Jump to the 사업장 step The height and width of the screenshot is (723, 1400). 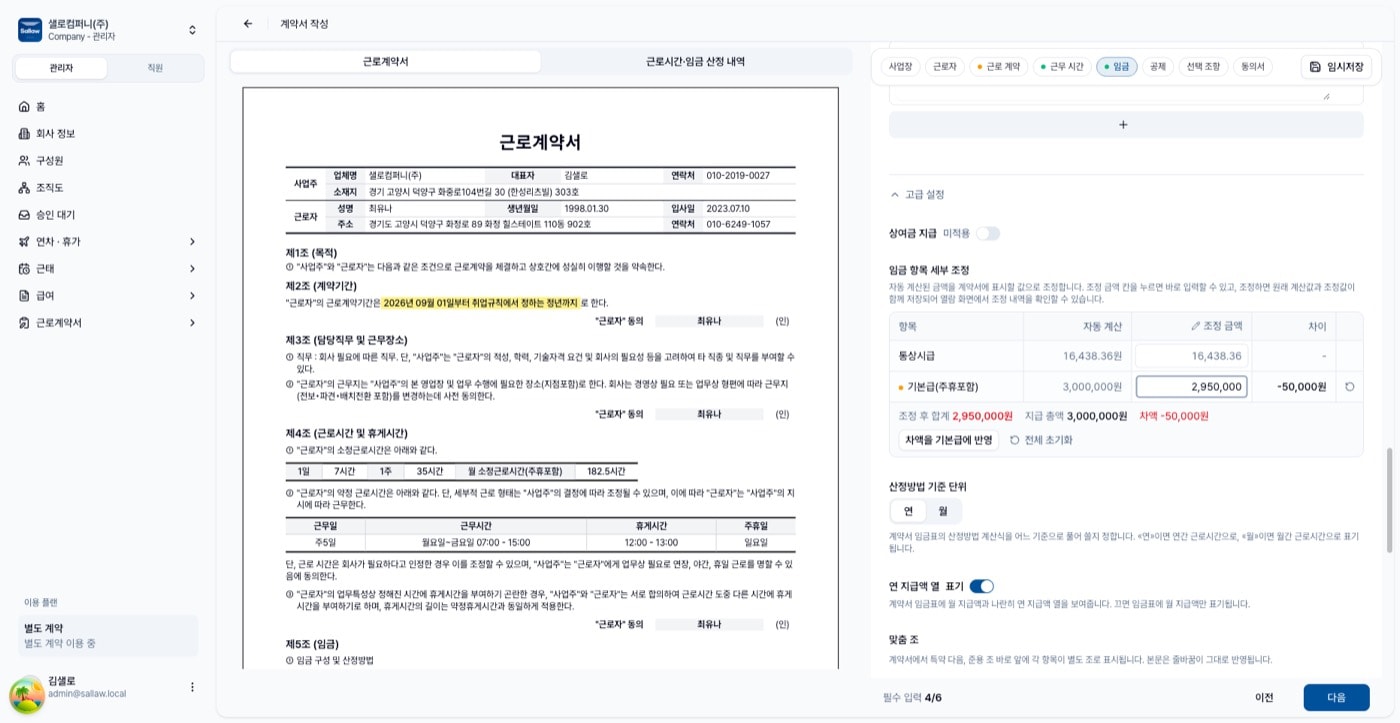[x=900, y=67]
